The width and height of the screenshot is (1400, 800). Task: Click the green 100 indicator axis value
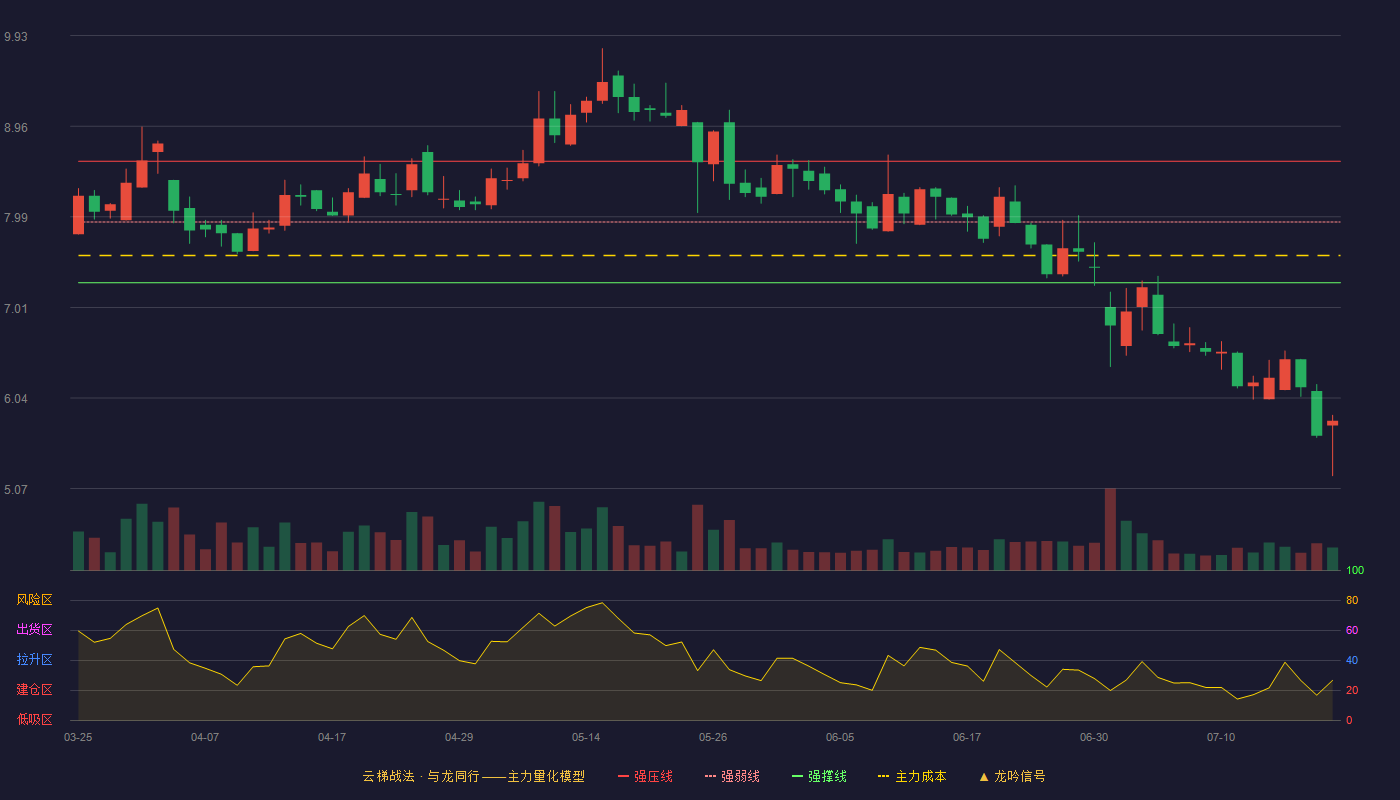(1355, 571)
